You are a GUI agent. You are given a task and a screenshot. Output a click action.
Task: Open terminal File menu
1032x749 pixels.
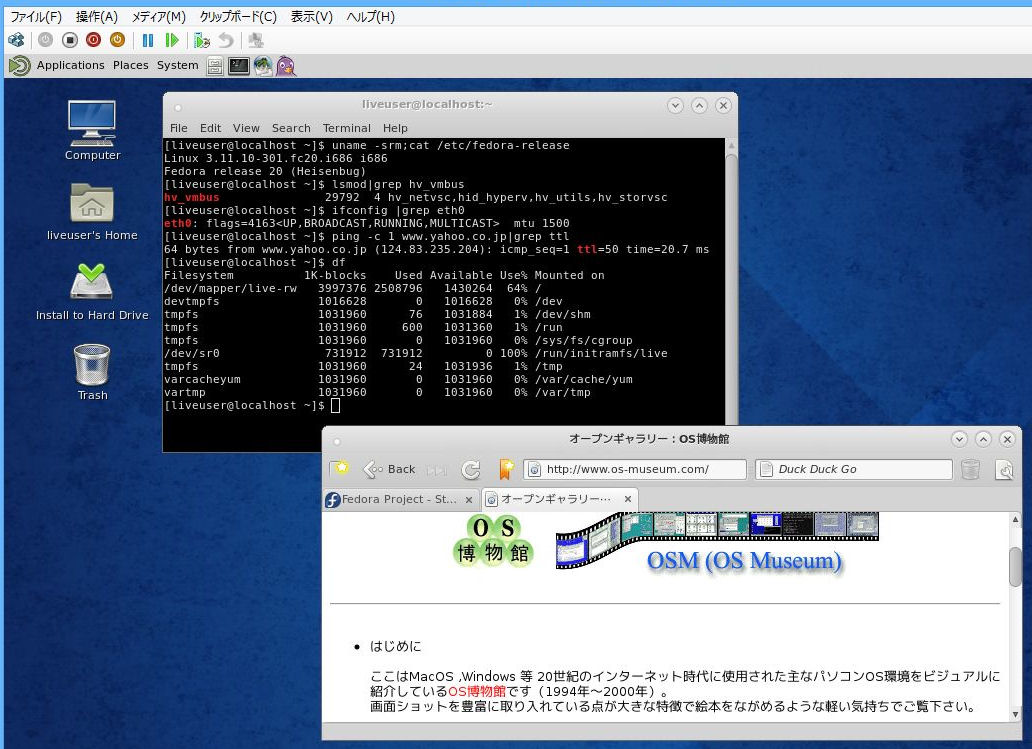(x=178, y=128)
